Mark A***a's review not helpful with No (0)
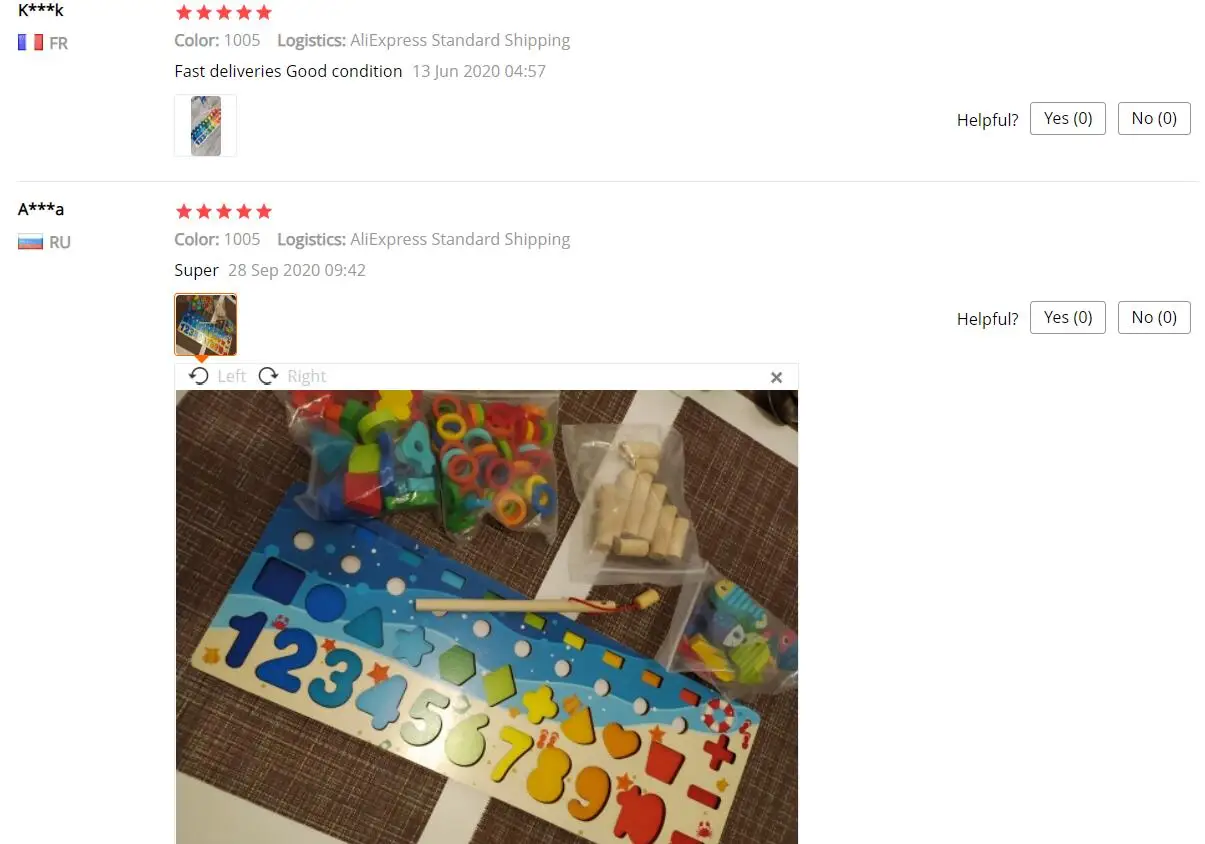The width and height of the screenshot is (1205, 844). 1154,317
